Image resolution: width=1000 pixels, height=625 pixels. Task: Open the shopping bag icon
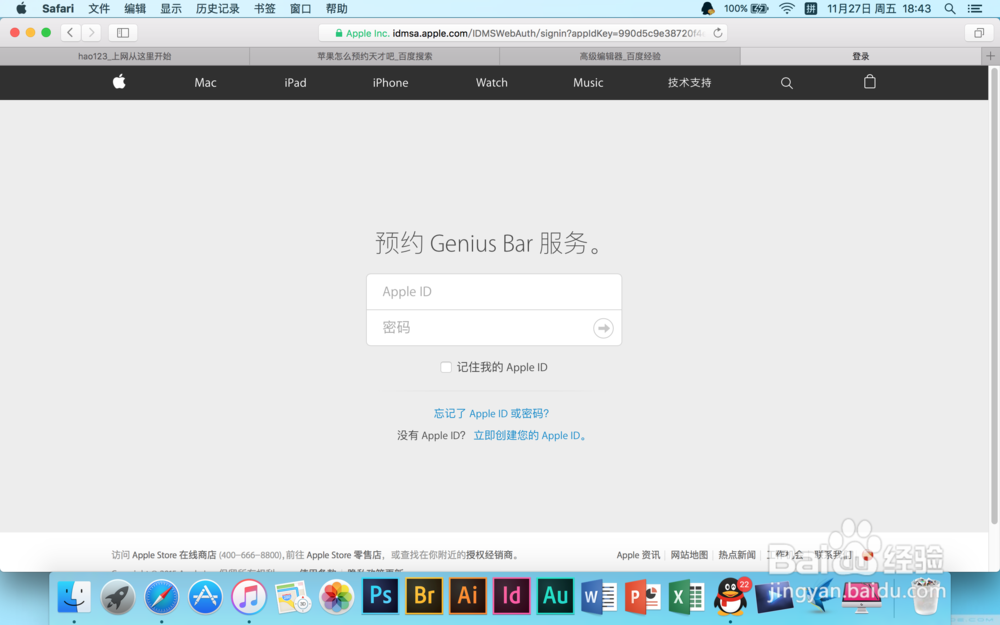tap(869, 82)
